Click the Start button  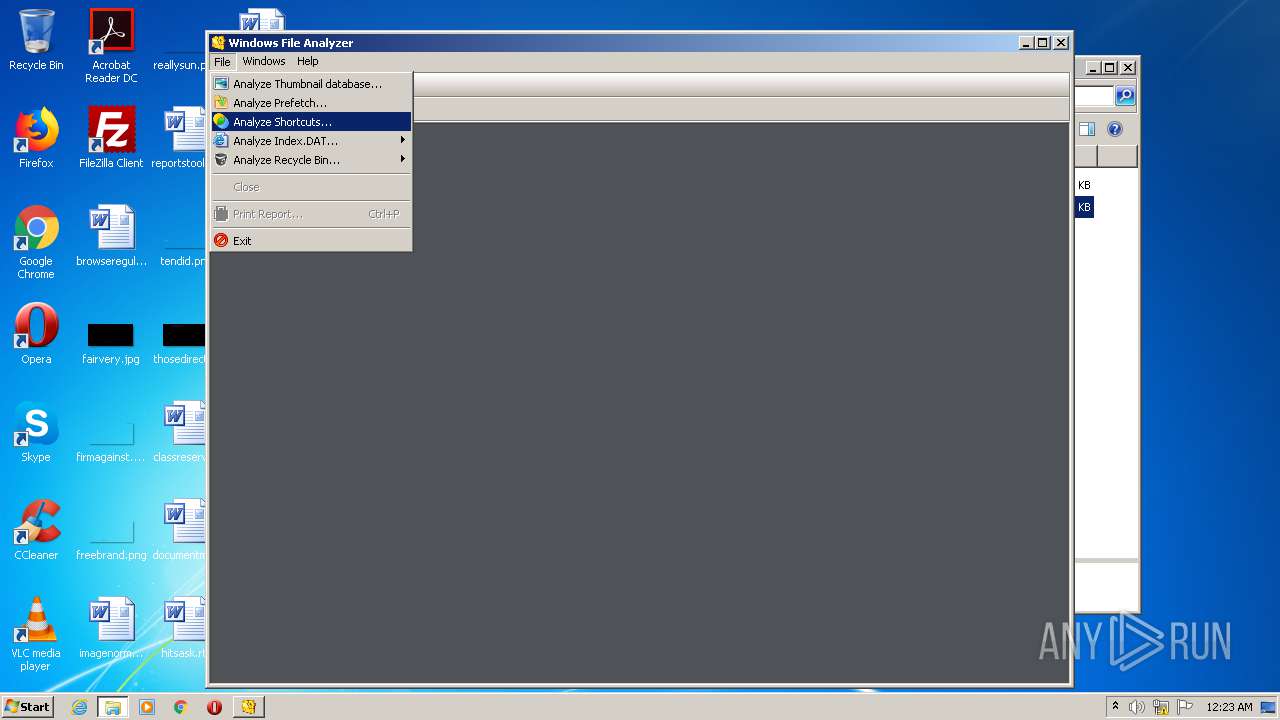[28, 707]
